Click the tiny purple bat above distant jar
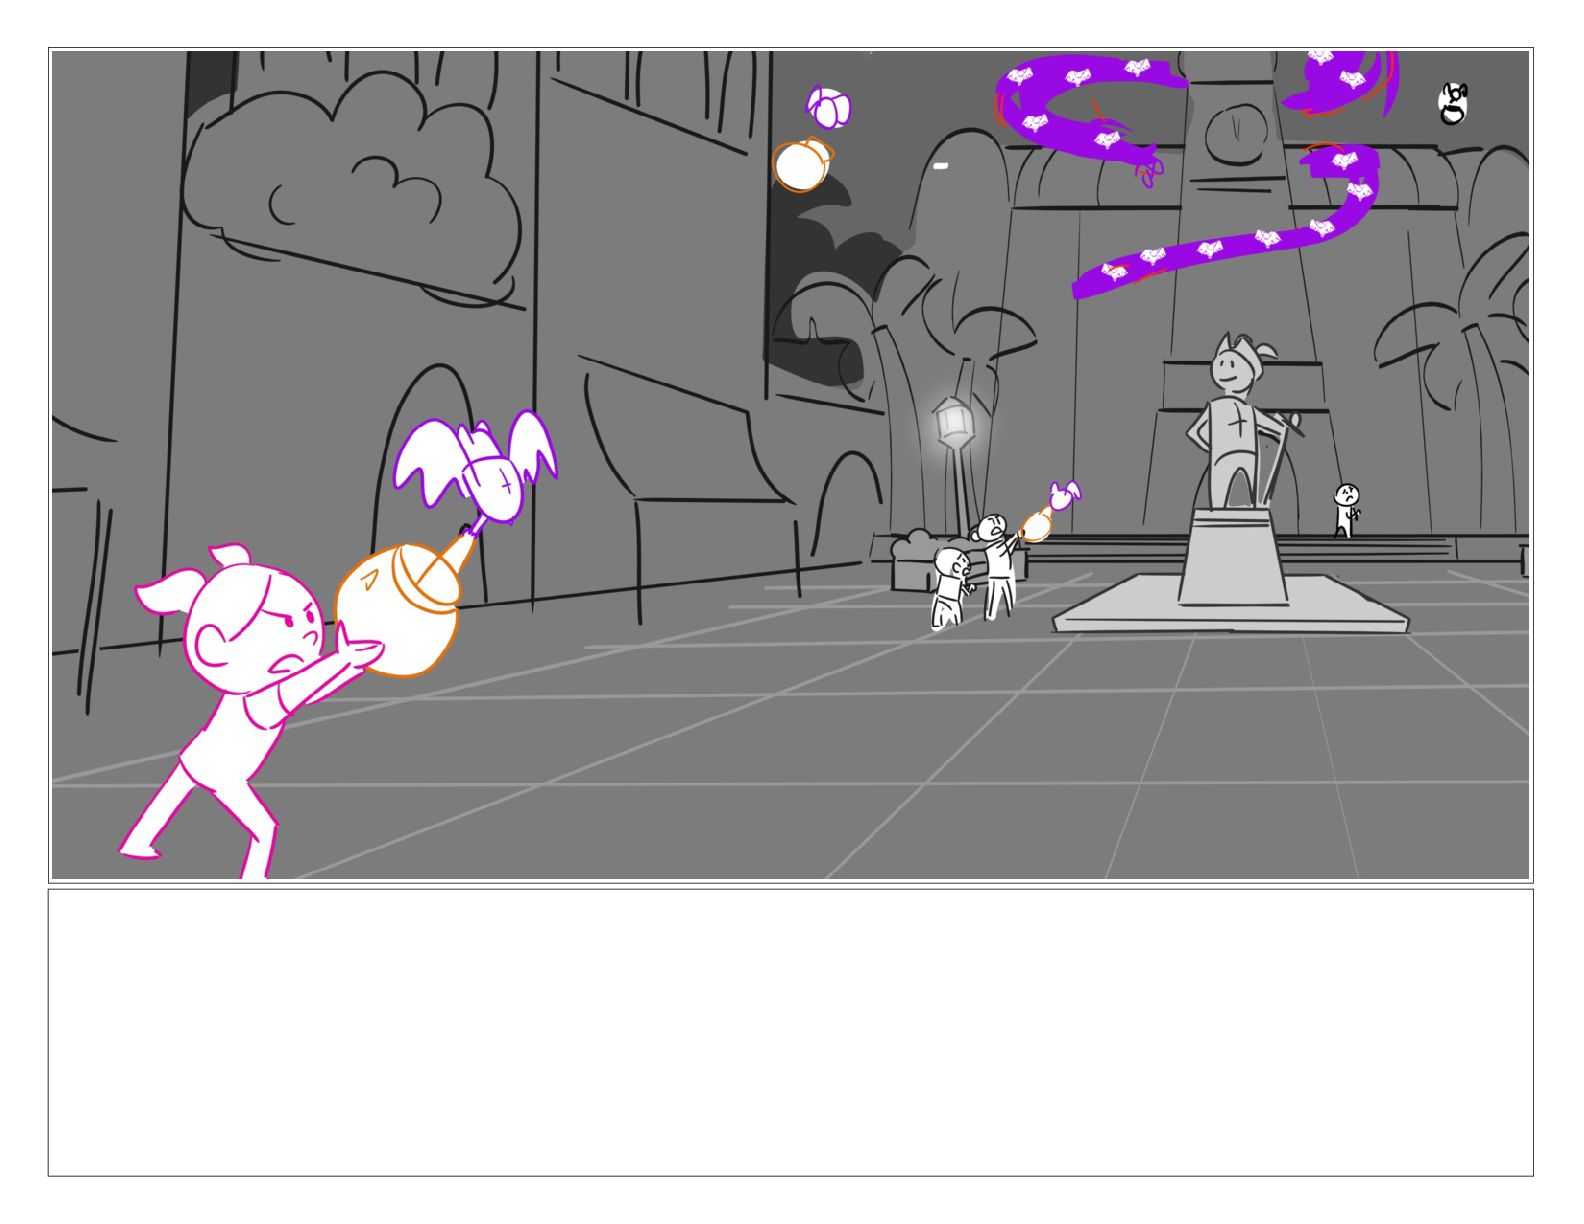 (x=1064, y=494)
